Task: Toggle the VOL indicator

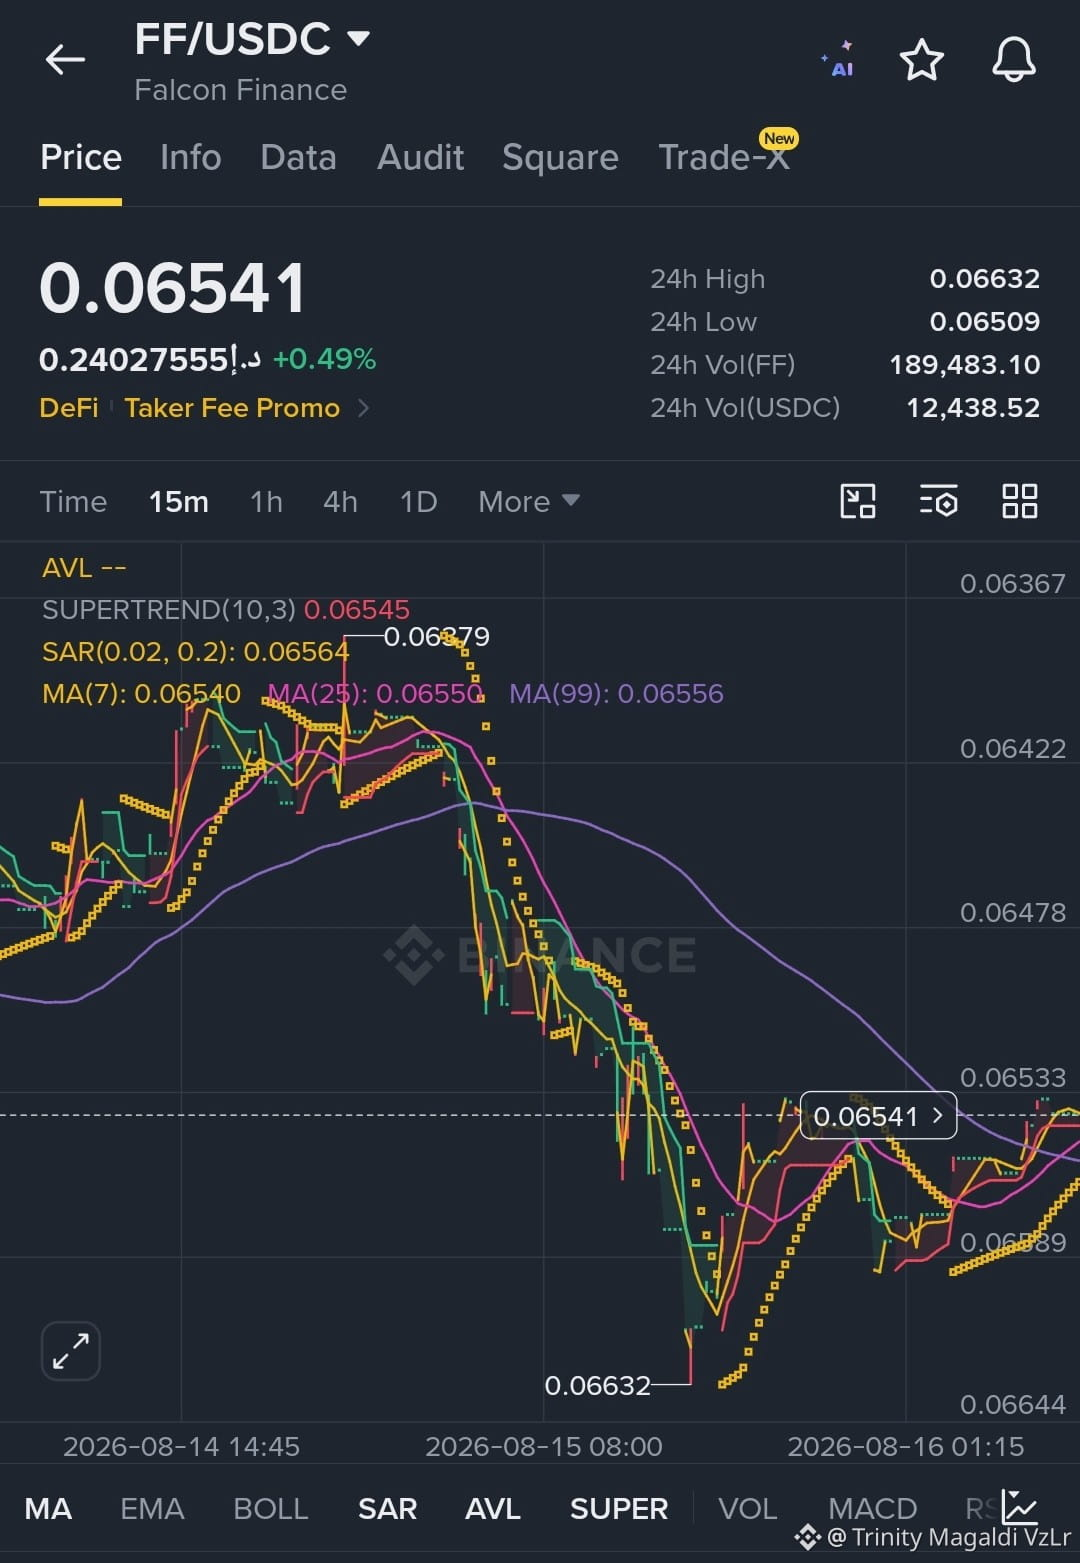Action: coord(747,1508)
